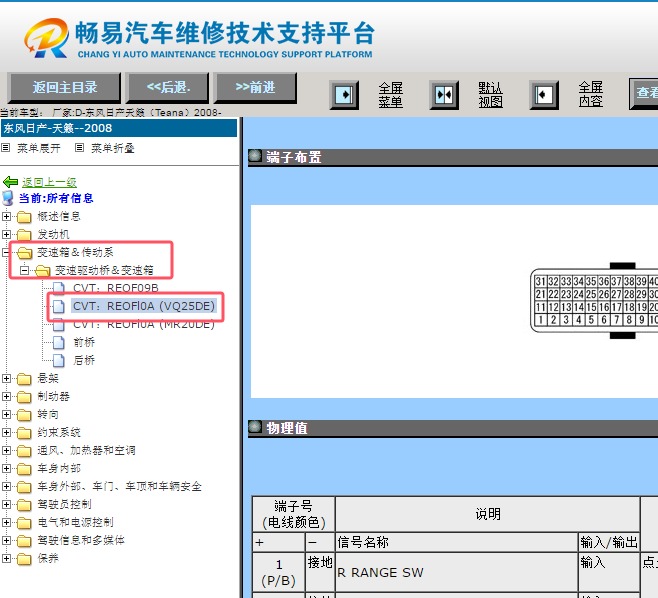Screen dimensions: 658x598
Task: Open the 返回上一级 link
Action: (49, 182)
